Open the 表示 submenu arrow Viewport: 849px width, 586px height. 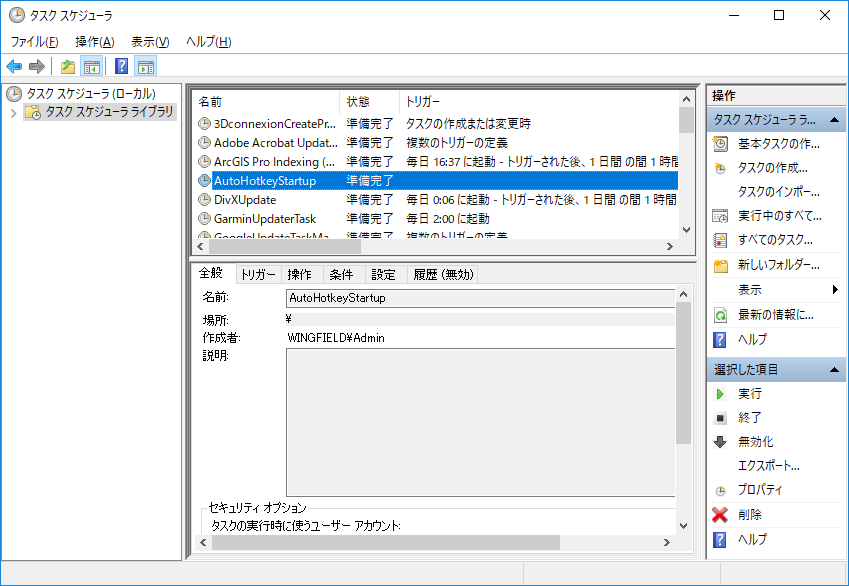point(835,290)
